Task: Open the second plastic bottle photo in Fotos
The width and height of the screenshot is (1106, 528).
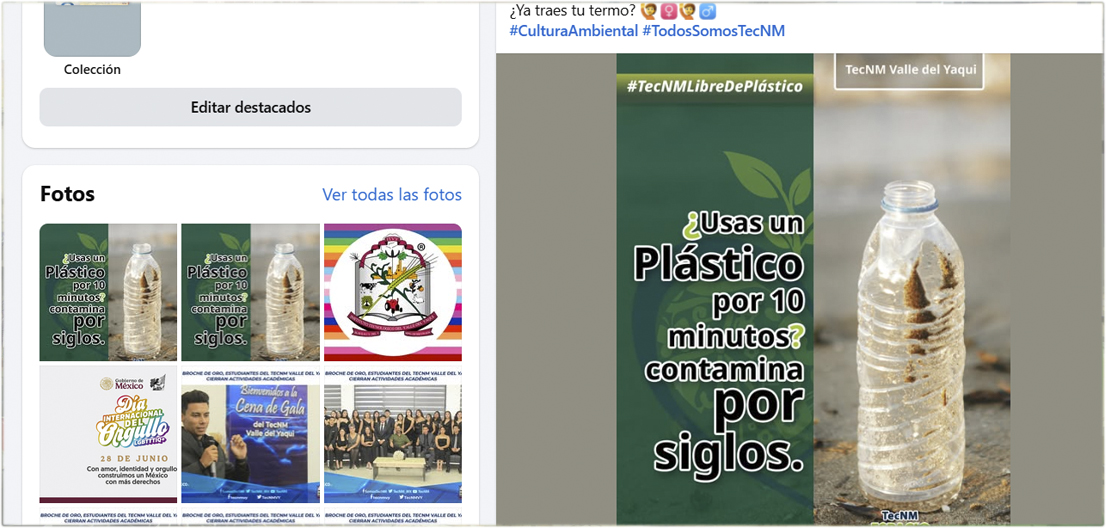Action: click(x=250, y=292)
